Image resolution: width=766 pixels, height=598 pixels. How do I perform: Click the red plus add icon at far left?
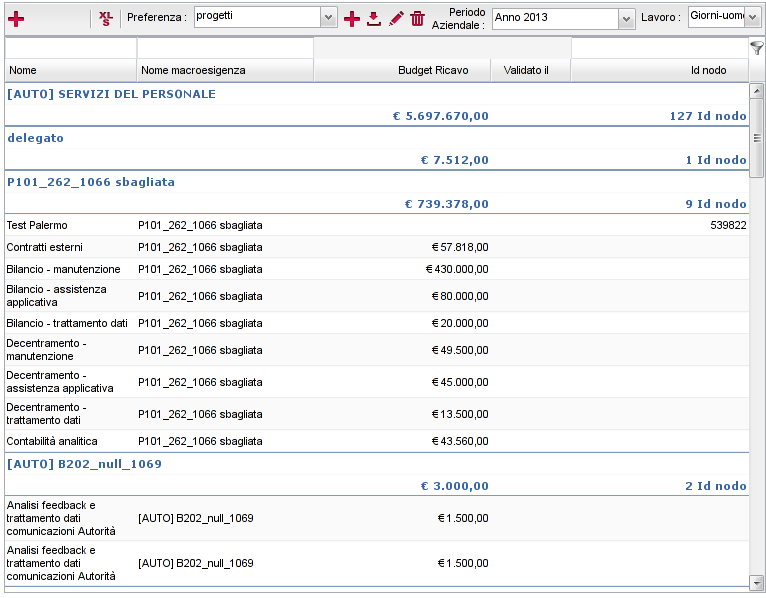tap(16, 18)
